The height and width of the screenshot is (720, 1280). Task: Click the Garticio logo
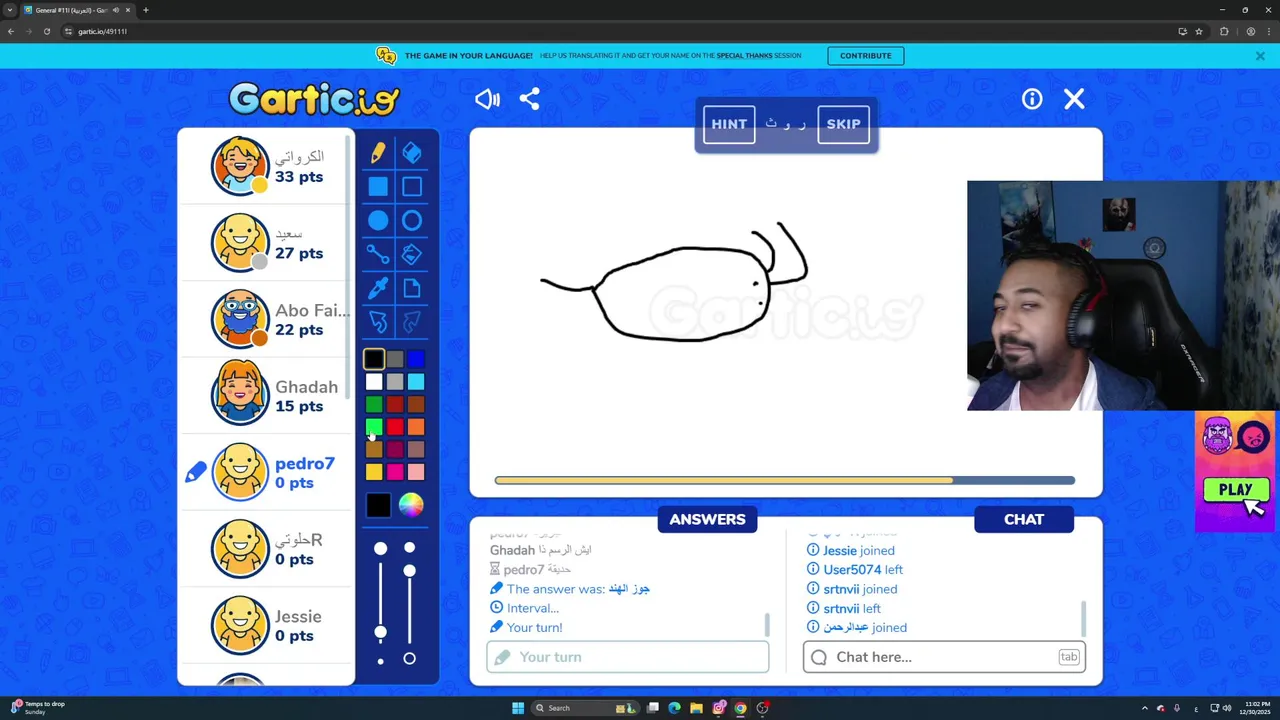[x=314, y=99]
